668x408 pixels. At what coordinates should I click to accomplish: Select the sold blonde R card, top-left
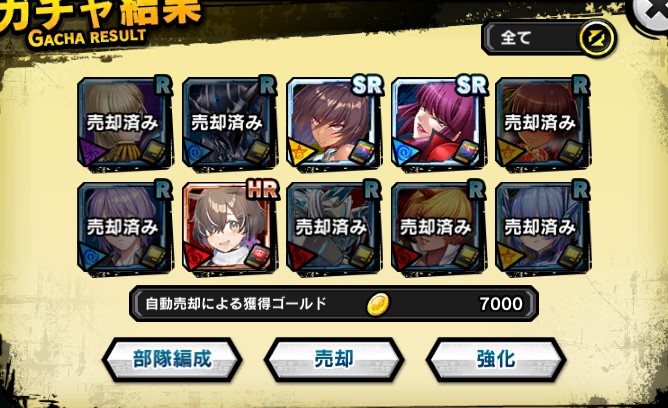[126, 124]
